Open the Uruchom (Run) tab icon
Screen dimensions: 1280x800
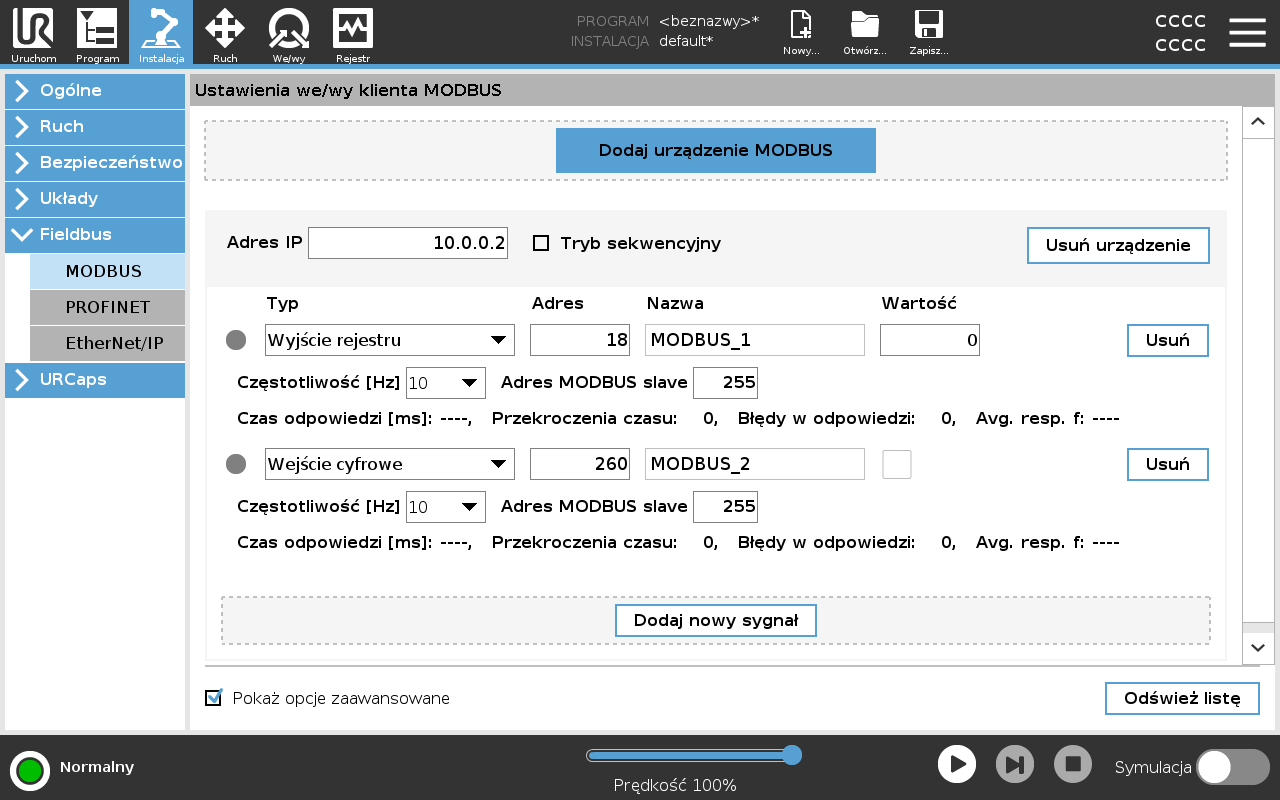coord(33,33)
